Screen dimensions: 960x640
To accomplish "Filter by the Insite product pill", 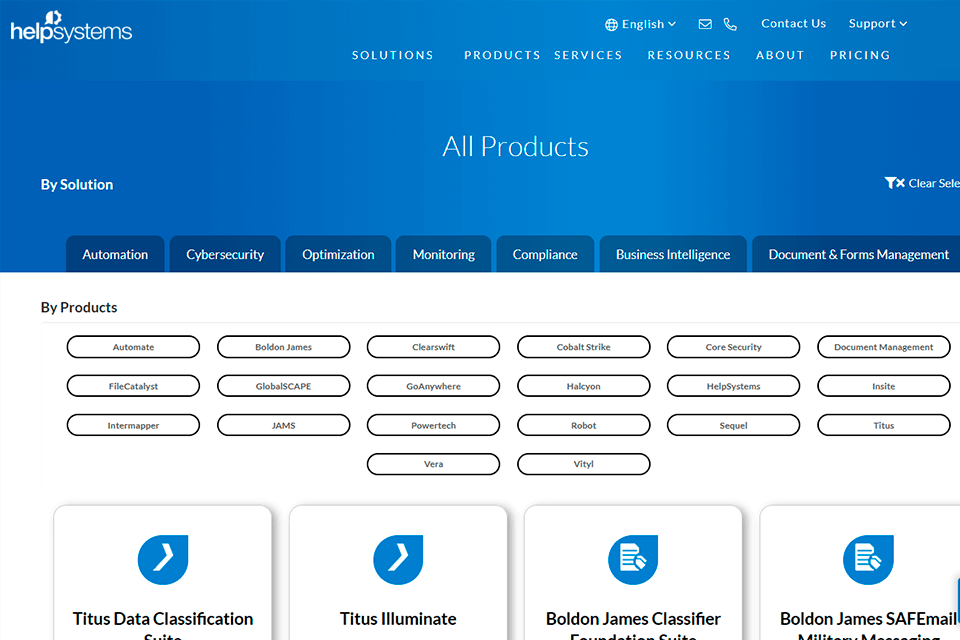I will tap(883, 386).
